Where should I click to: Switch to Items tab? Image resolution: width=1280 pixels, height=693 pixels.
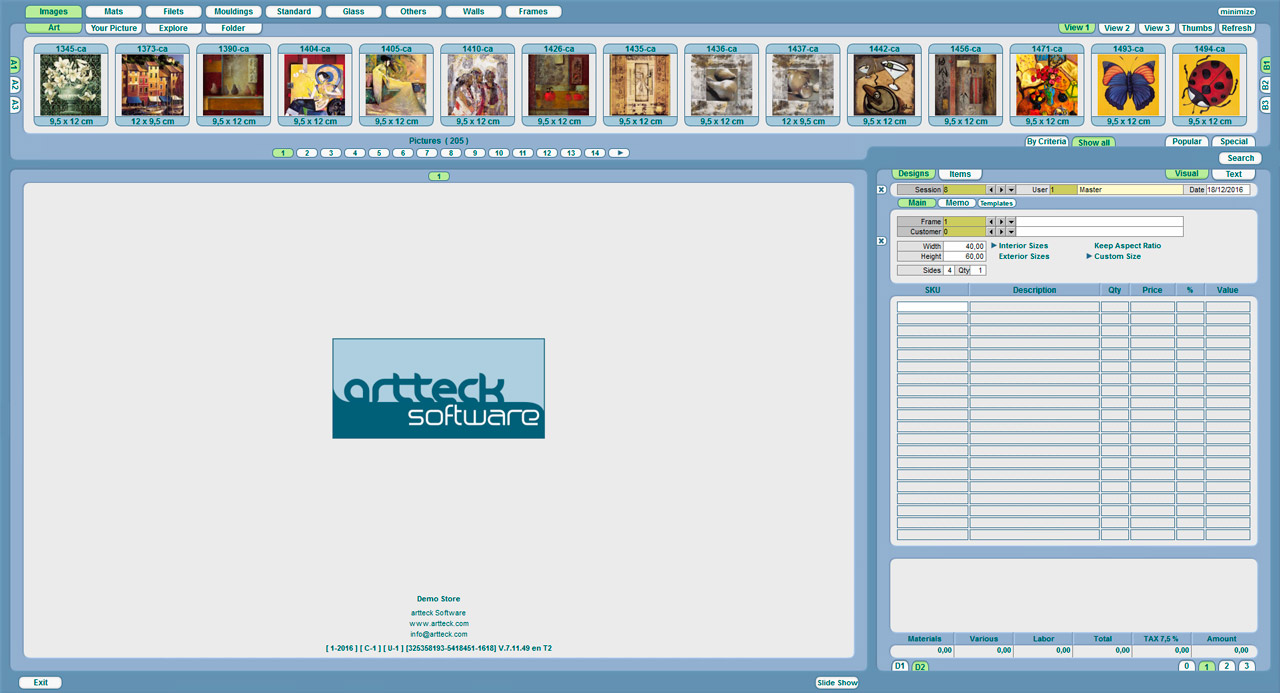point(960,174)
